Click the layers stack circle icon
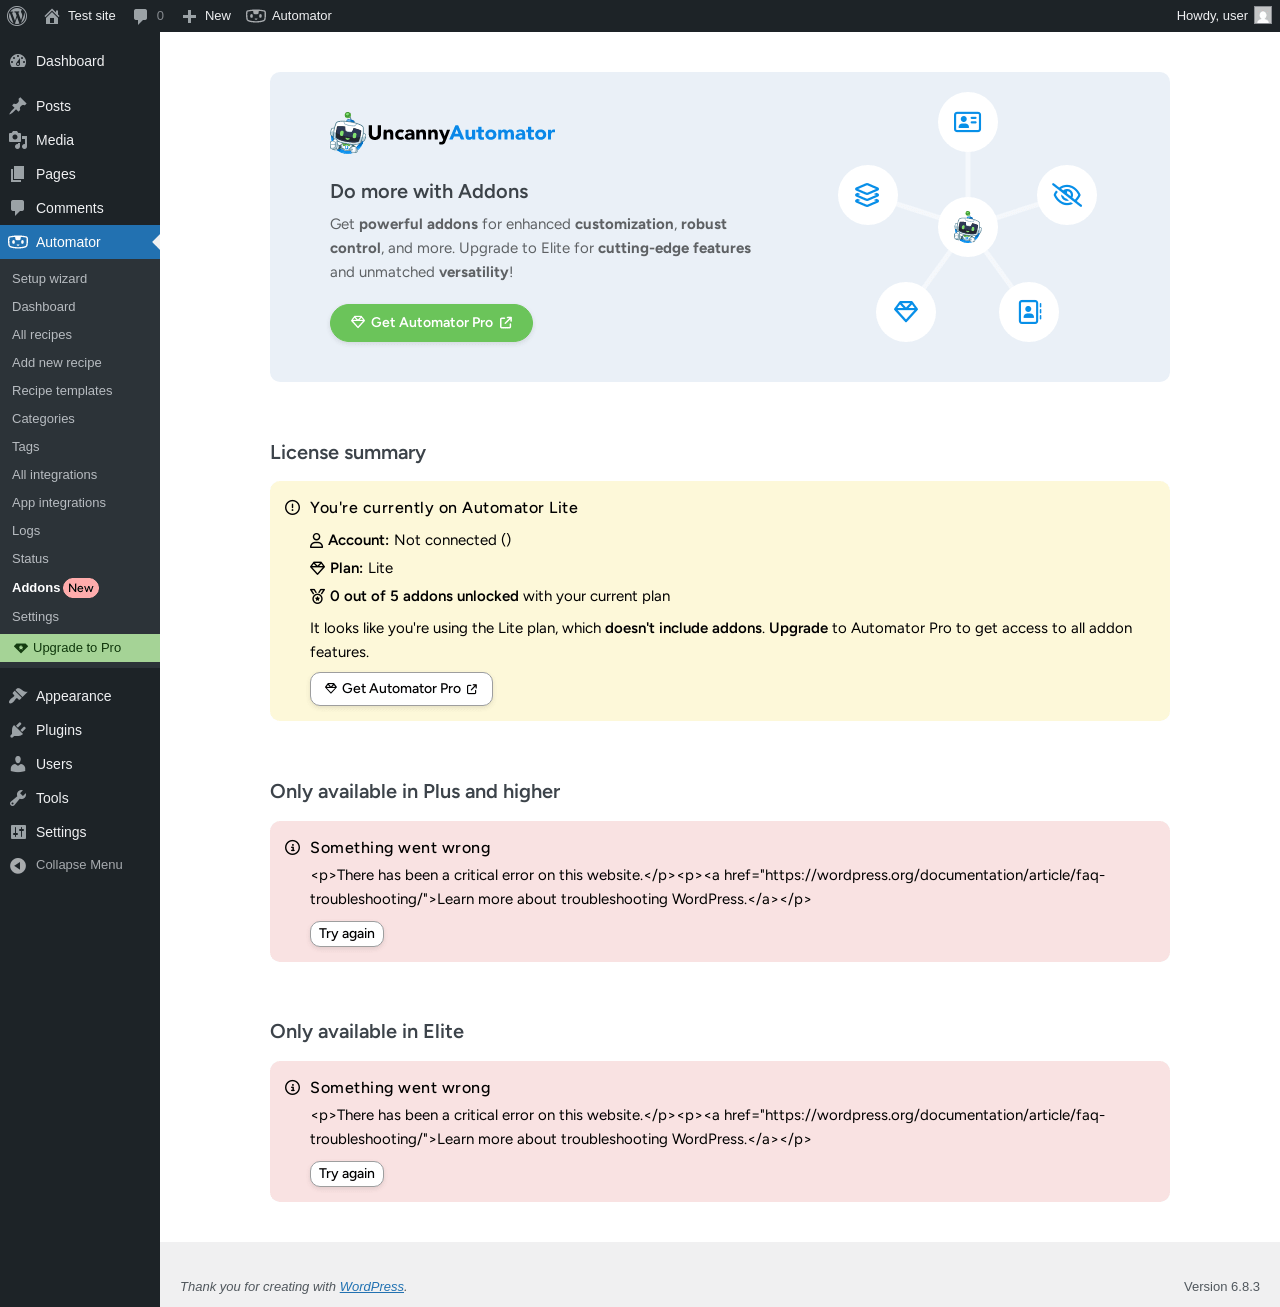 coord(867,195)
